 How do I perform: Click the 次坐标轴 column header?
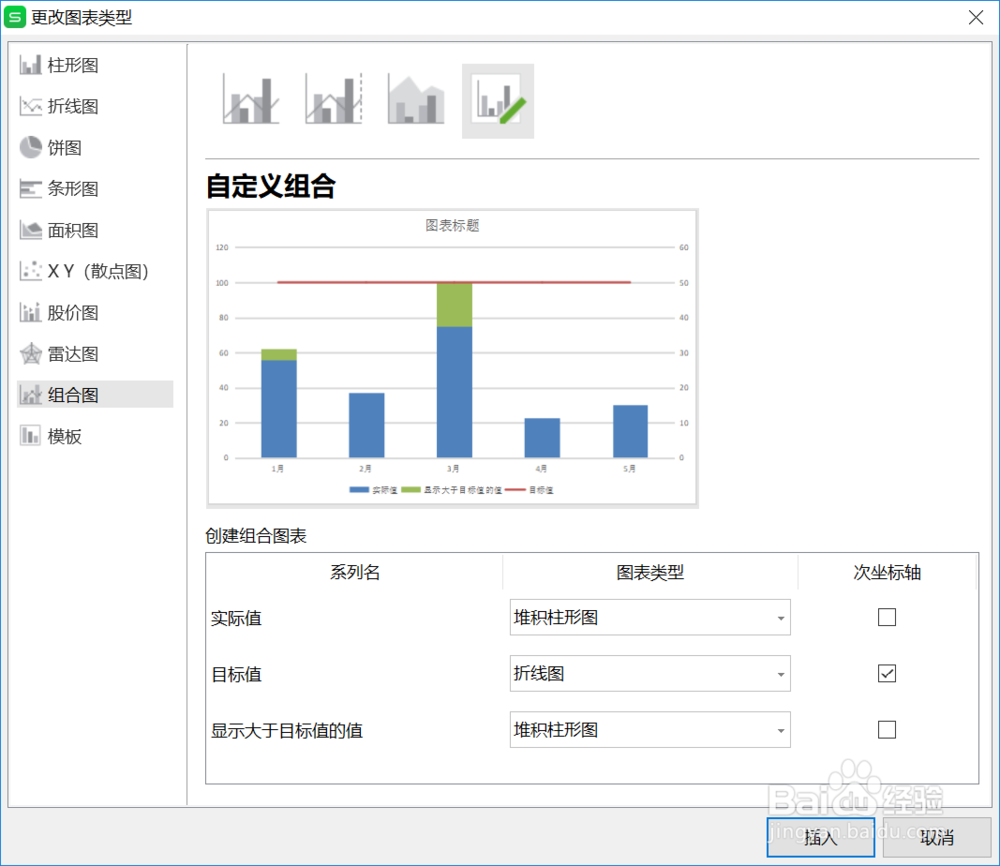coord(886,572)
